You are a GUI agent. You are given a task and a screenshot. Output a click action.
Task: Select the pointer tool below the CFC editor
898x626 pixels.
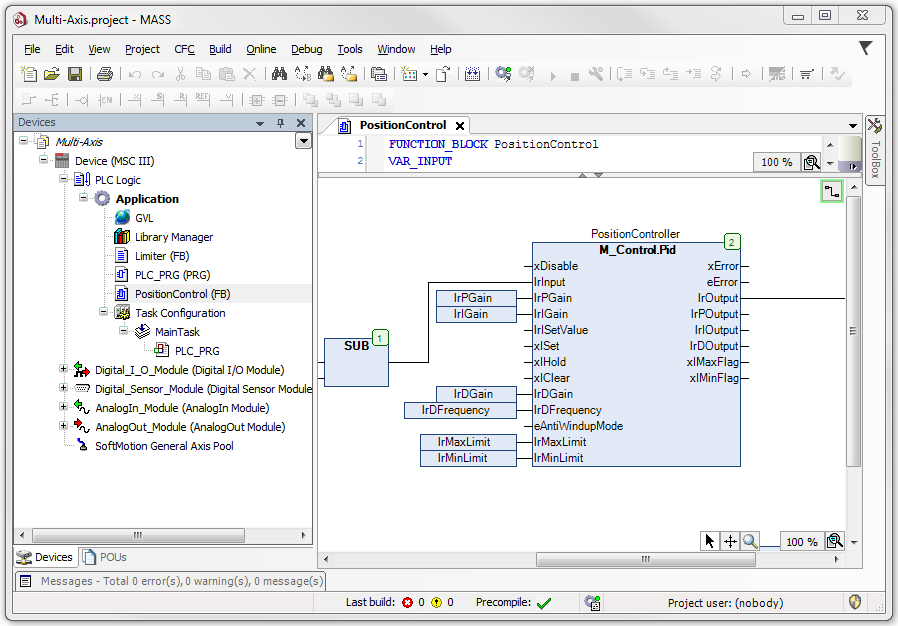[709, 540]
